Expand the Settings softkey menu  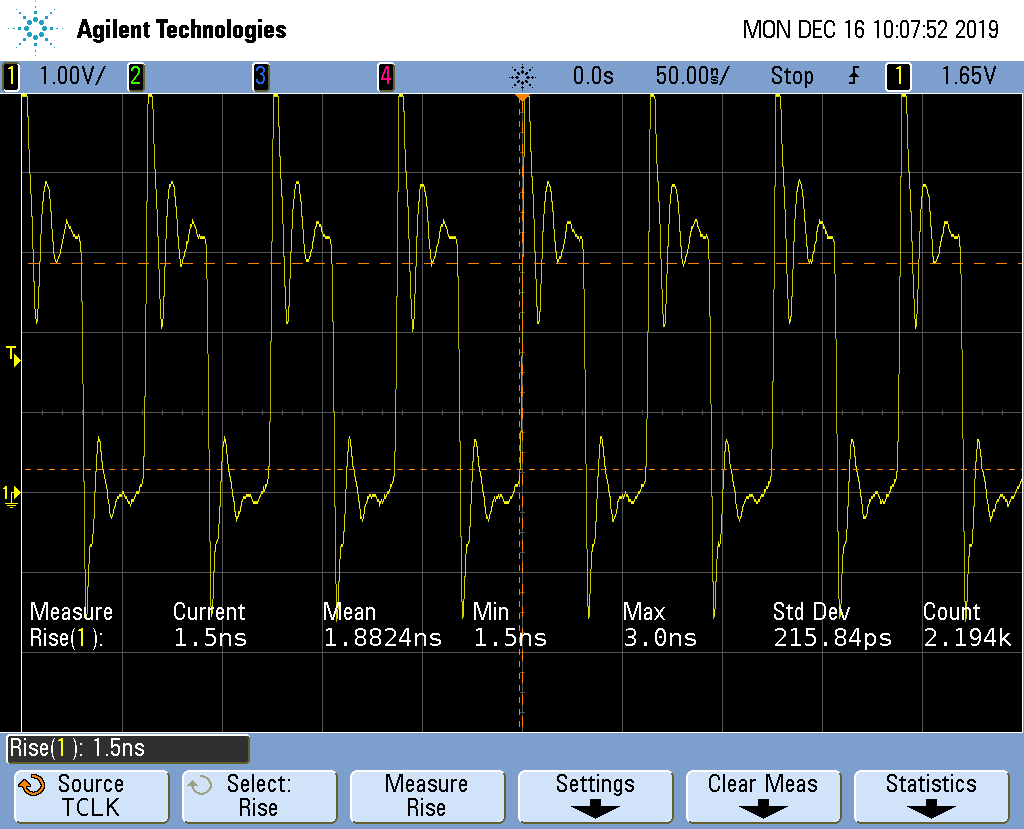click(595, 796)
